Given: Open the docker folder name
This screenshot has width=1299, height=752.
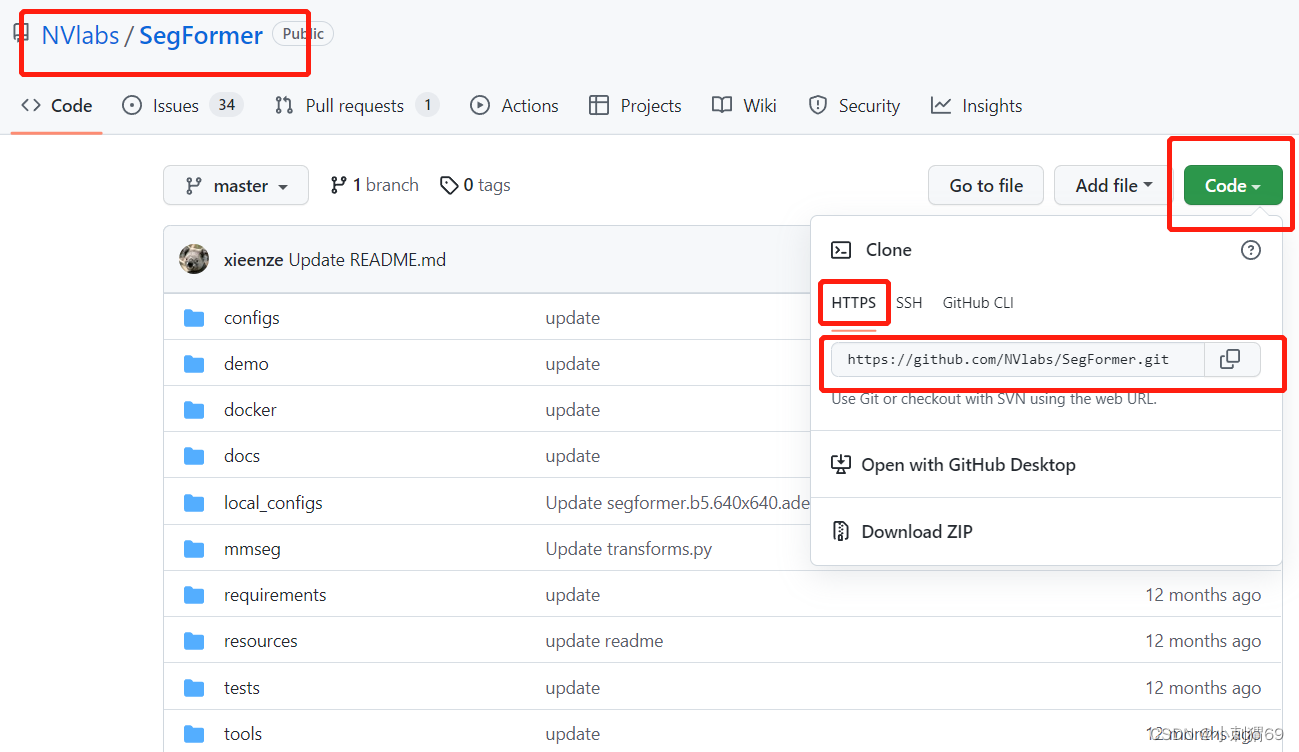Looking at the screenshot, I should coord(250,410).
